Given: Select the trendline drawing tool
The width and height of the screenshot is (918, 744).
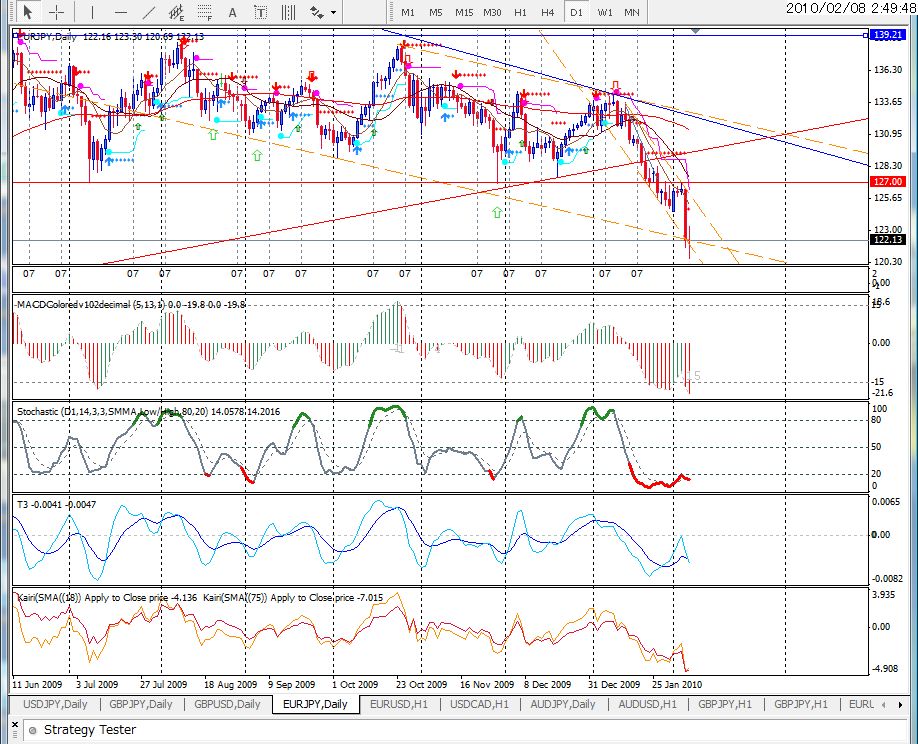Looking at the screenshot, I should [149, 12].
